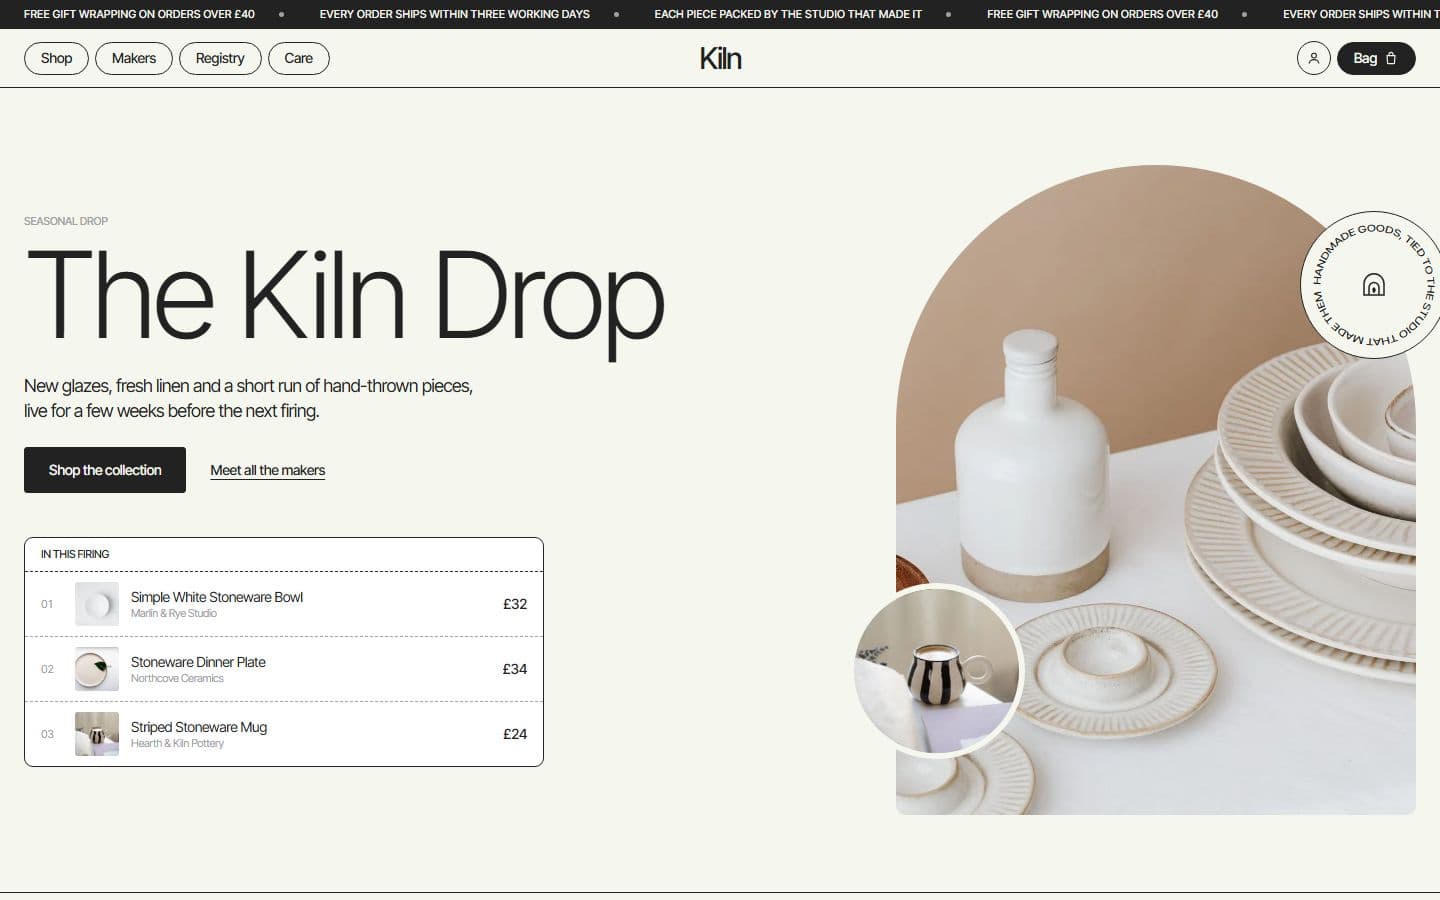The height and width of the screenshot is (900, 1440).
Task: Open the Striped Stoneware Mug thumbnail
Action: (x=97, y=734)
